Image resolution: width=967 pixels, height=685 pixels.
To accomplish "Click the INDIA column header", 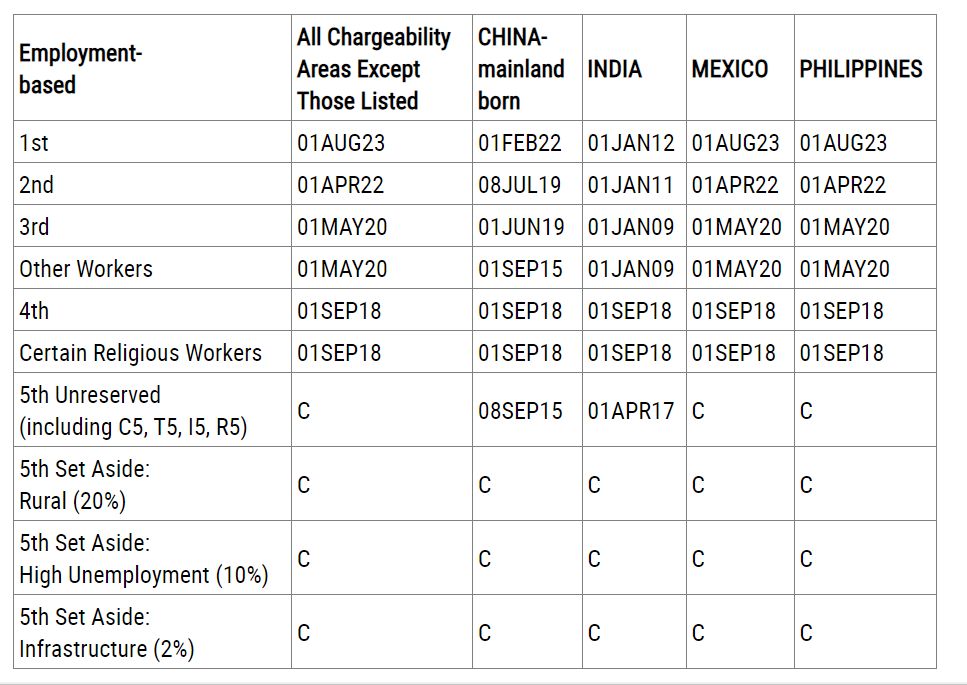I will point(615,68).
